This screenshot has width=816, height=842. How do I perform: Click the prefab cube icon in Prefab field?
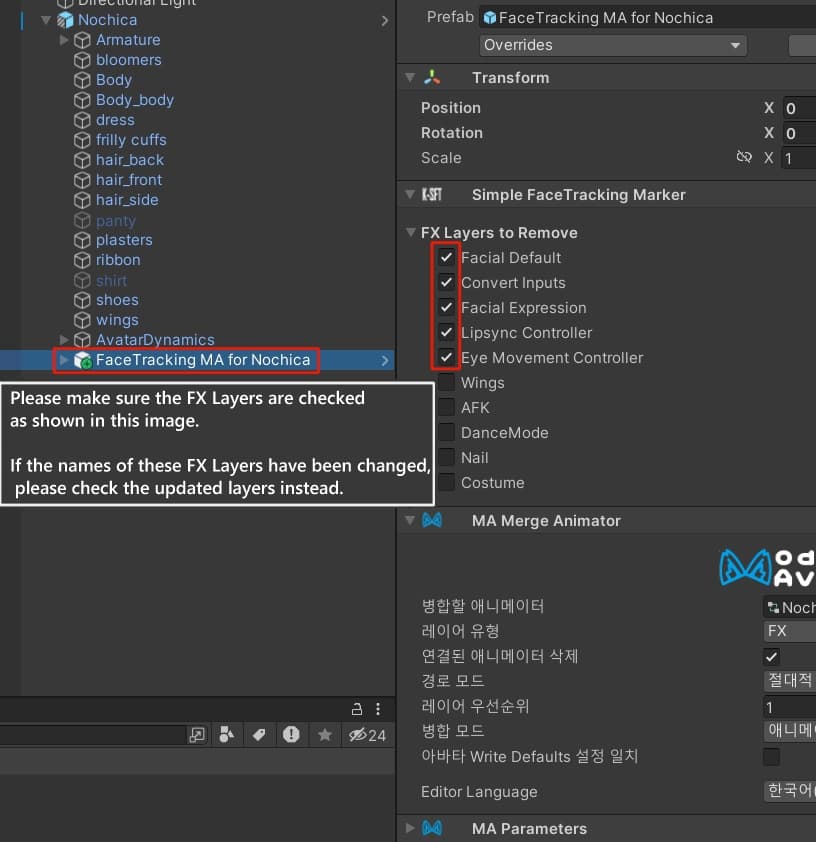[x=490, y=18]
